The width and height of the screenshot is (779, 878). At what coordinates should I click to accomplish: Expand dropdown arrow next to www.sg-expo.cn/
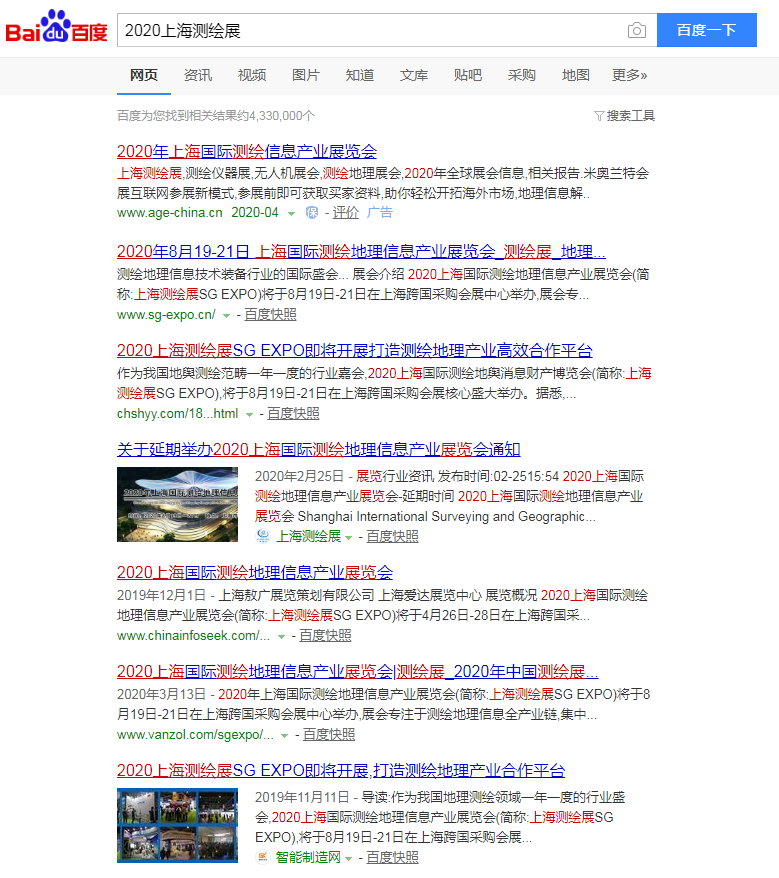(x=226, y=316)
